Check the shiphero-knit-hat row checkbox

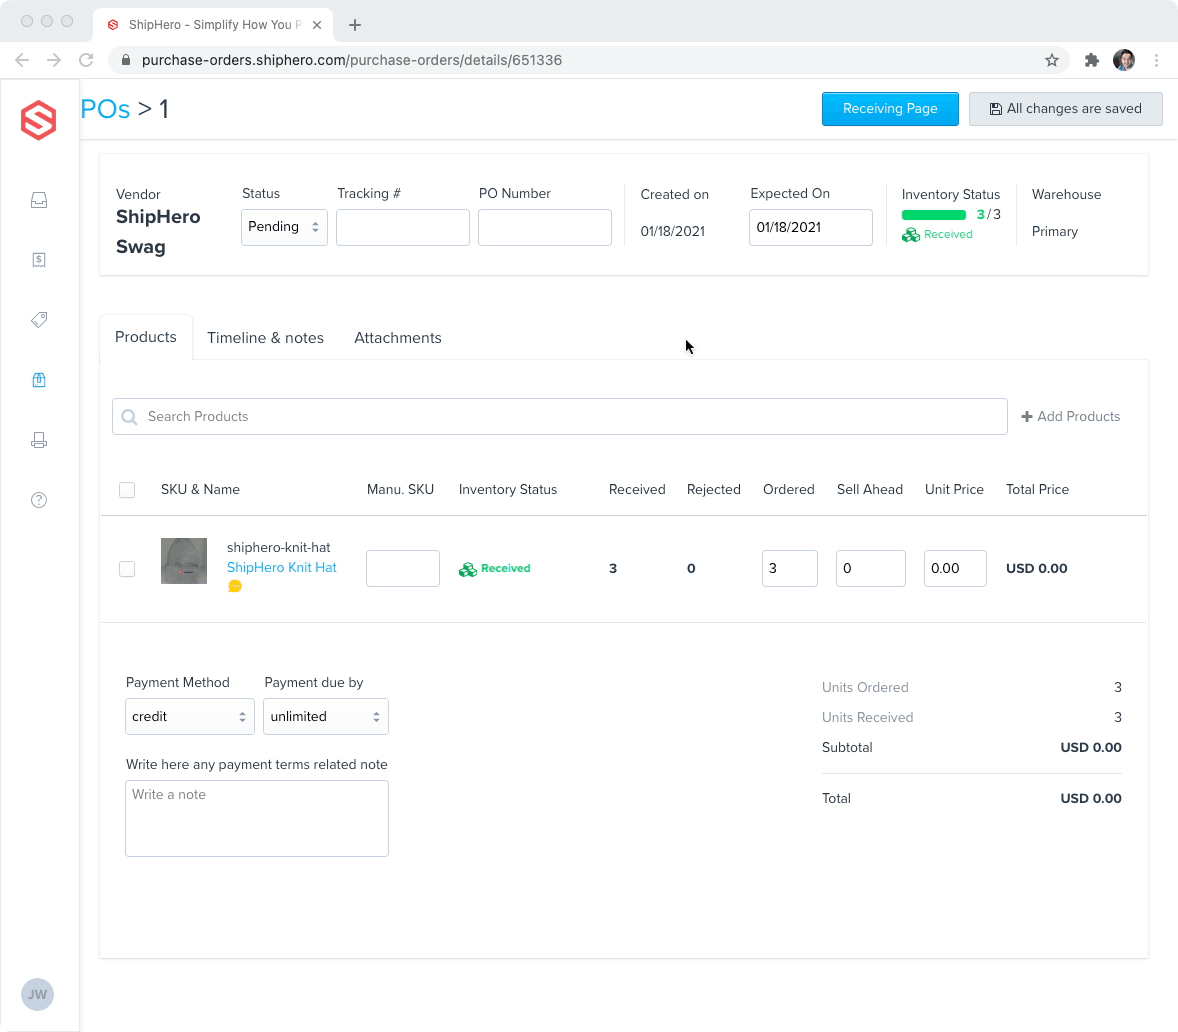click(127, 569)
